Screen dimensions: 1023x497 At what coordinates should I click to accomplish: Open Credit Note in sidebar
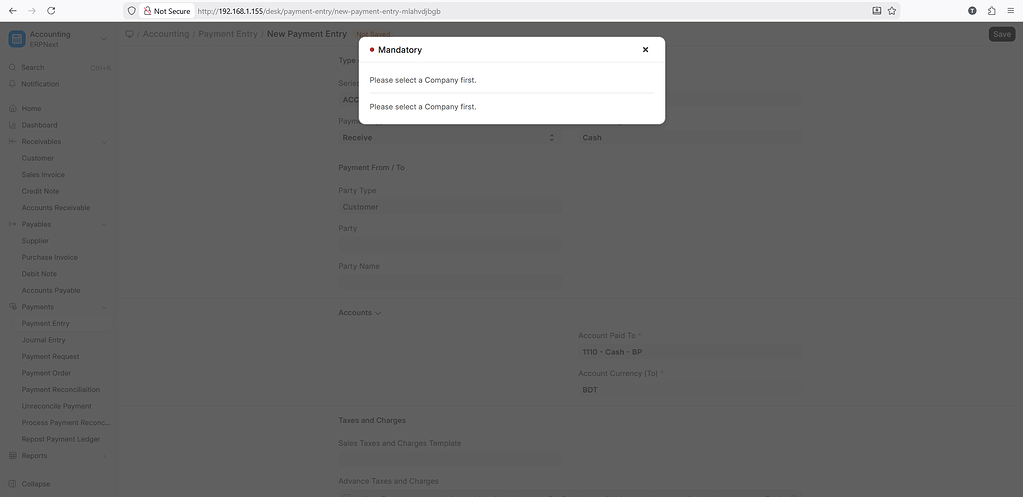click(x=40, y=191)
